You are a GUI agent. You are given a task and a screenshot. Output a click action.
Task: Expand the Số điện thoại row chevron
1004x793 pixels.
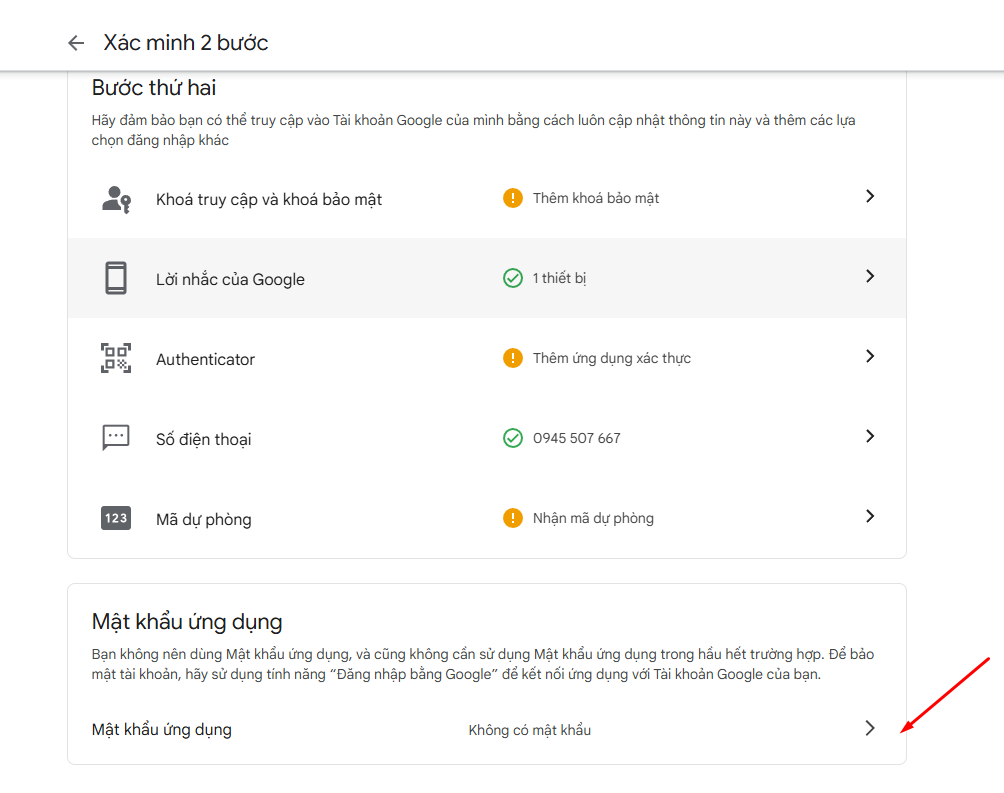[869, 437]
